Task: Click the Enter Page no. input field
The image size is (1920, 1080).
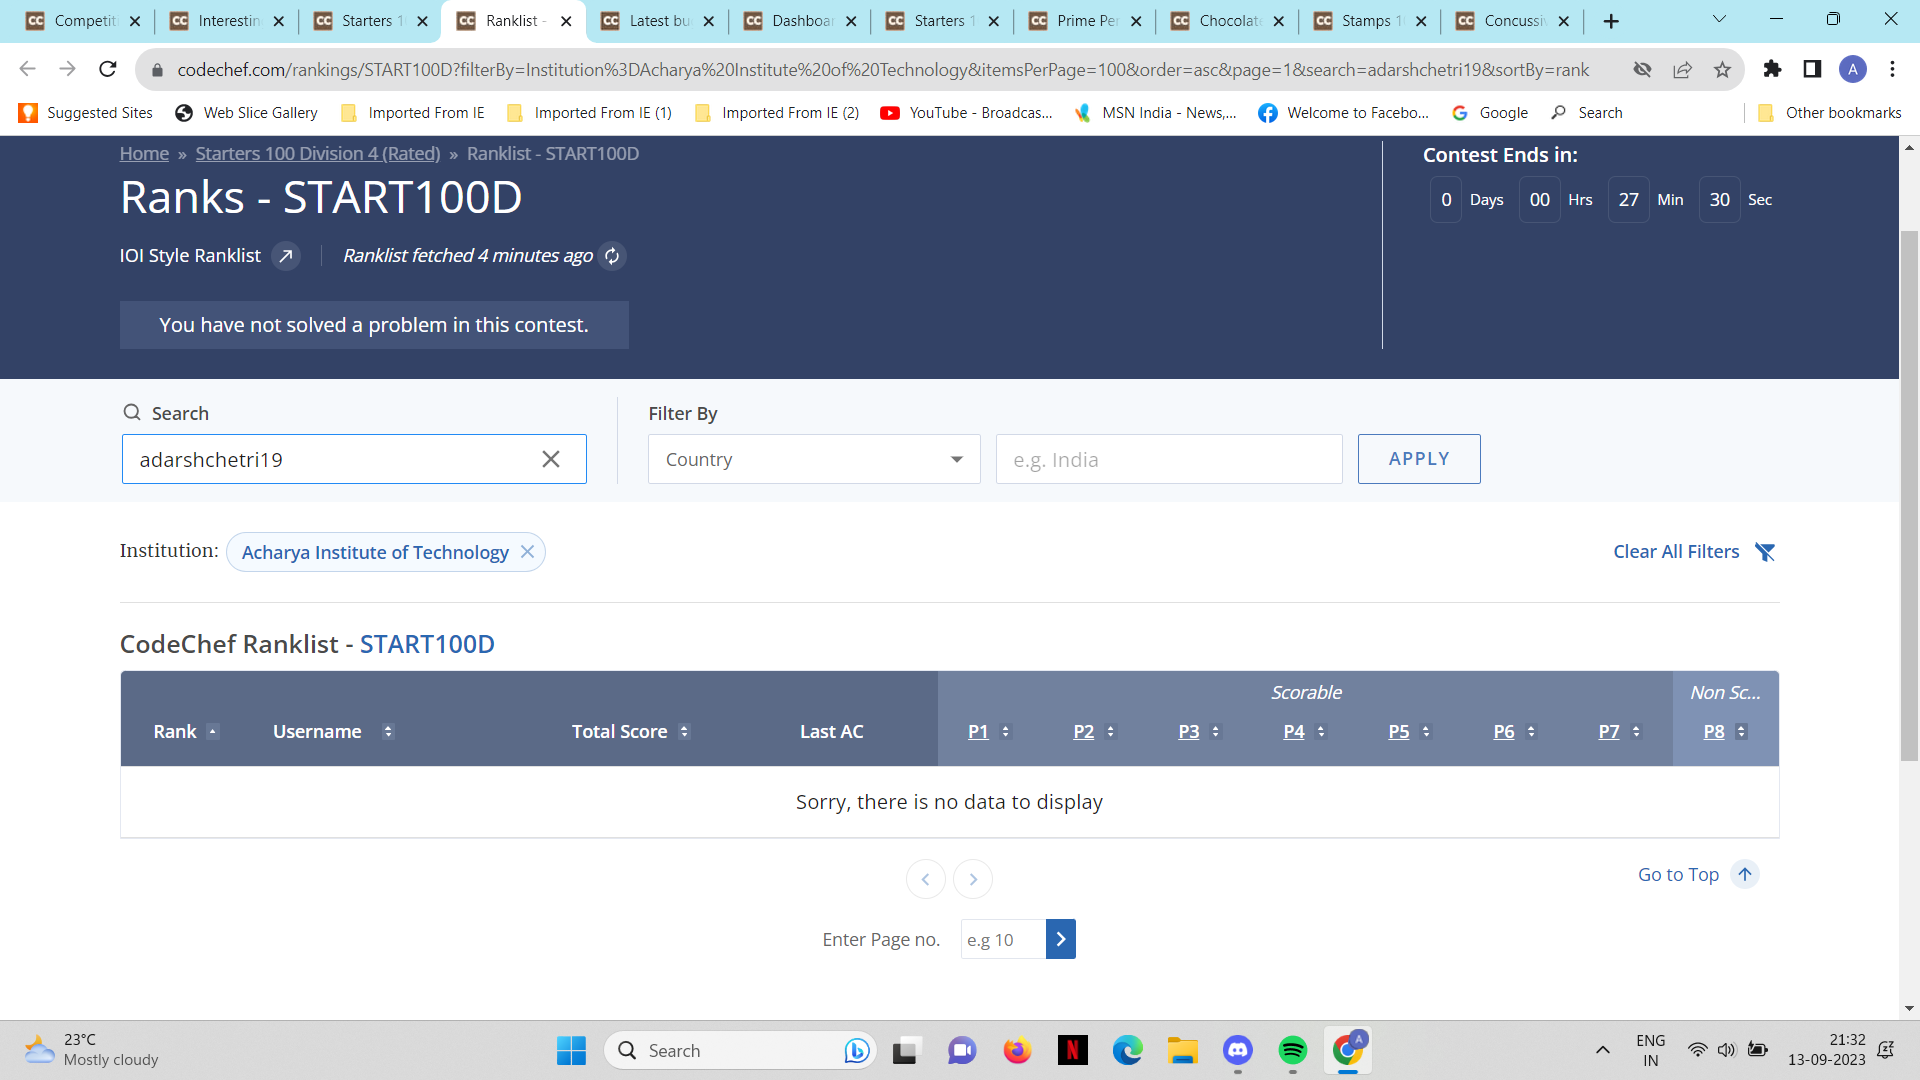Action: coord(1002,939)
